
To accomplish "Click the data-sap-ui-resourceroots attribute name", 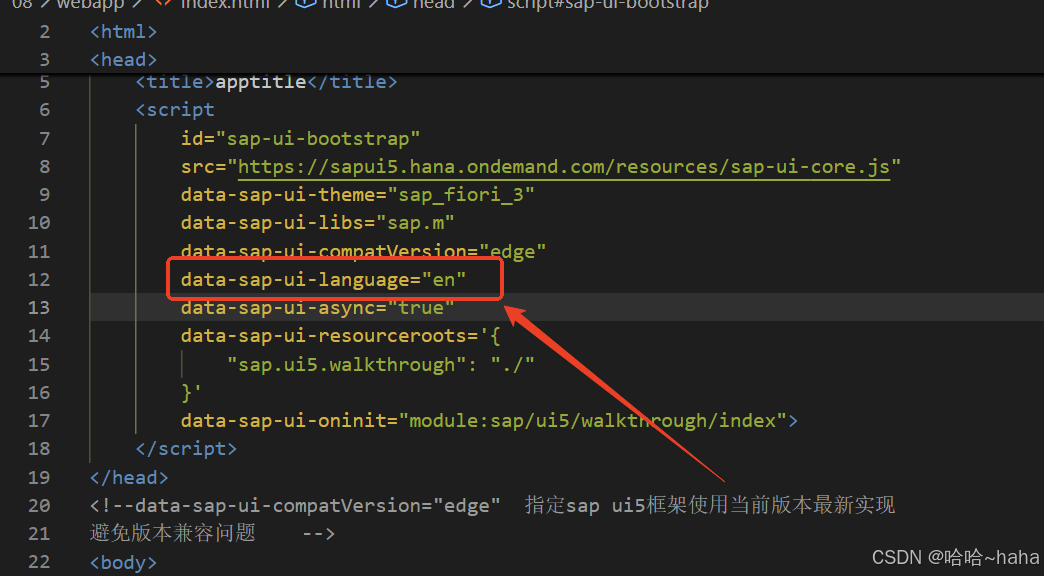I will click(x=324, y=336).
